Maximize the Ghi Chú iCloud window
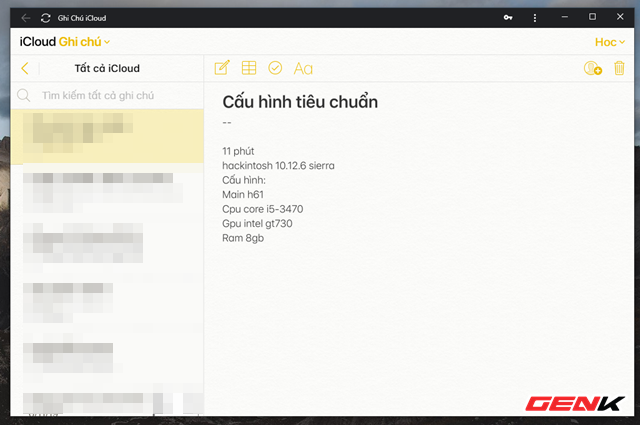Screen dimensions: 640x425 point(592,17)
